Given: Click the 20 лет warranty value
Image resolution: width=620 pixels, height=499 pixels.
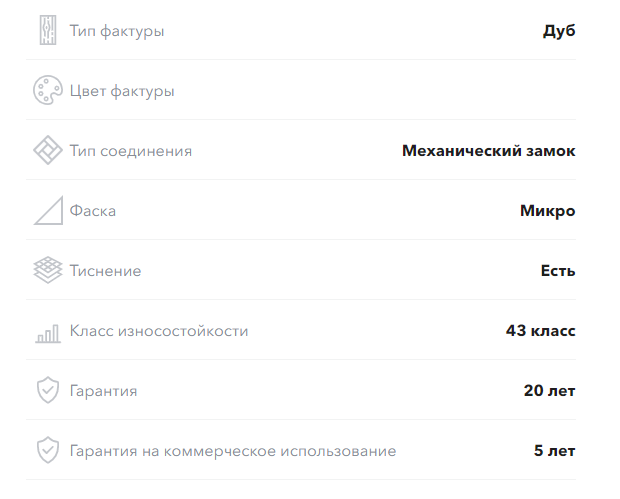Looking at the screenshot, I should [549, 391].
